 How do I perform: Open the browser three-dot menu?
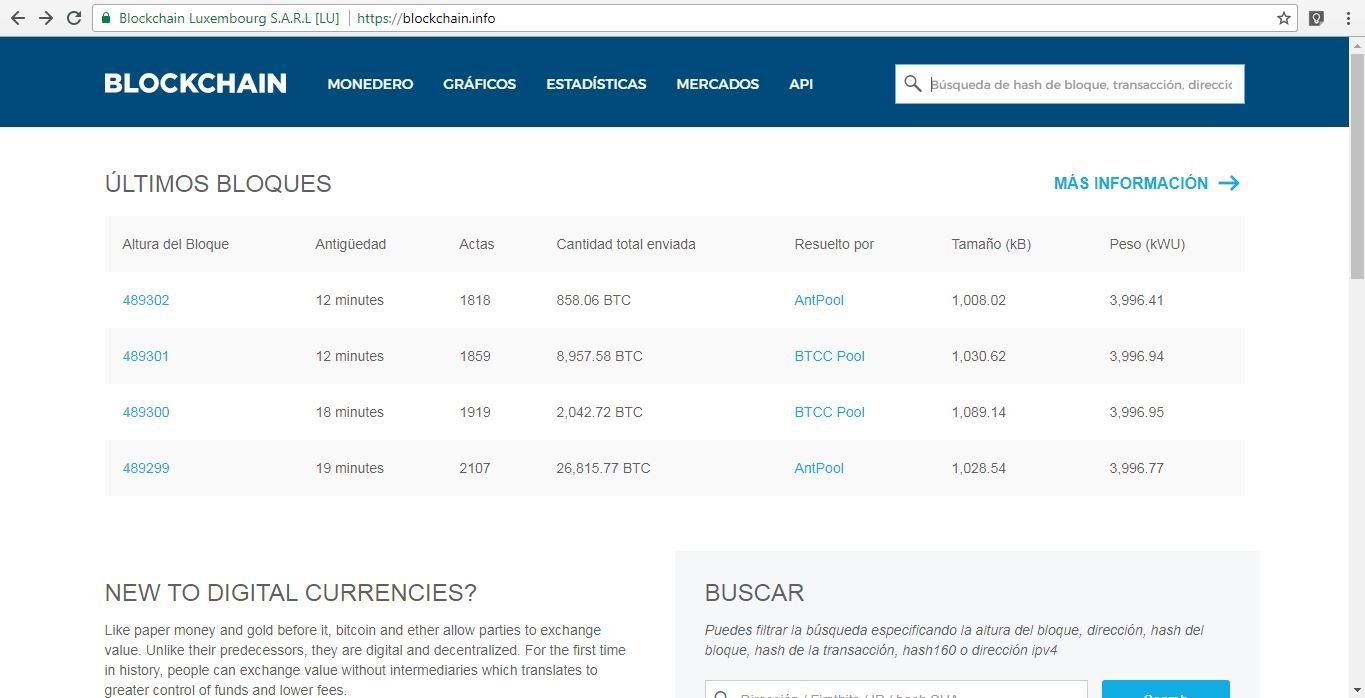point(1348,18)
